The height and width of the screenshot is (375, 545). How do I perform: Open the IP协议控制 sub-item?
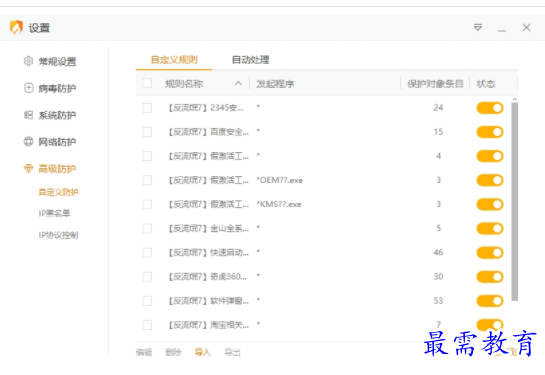click(x=58, y=235)
